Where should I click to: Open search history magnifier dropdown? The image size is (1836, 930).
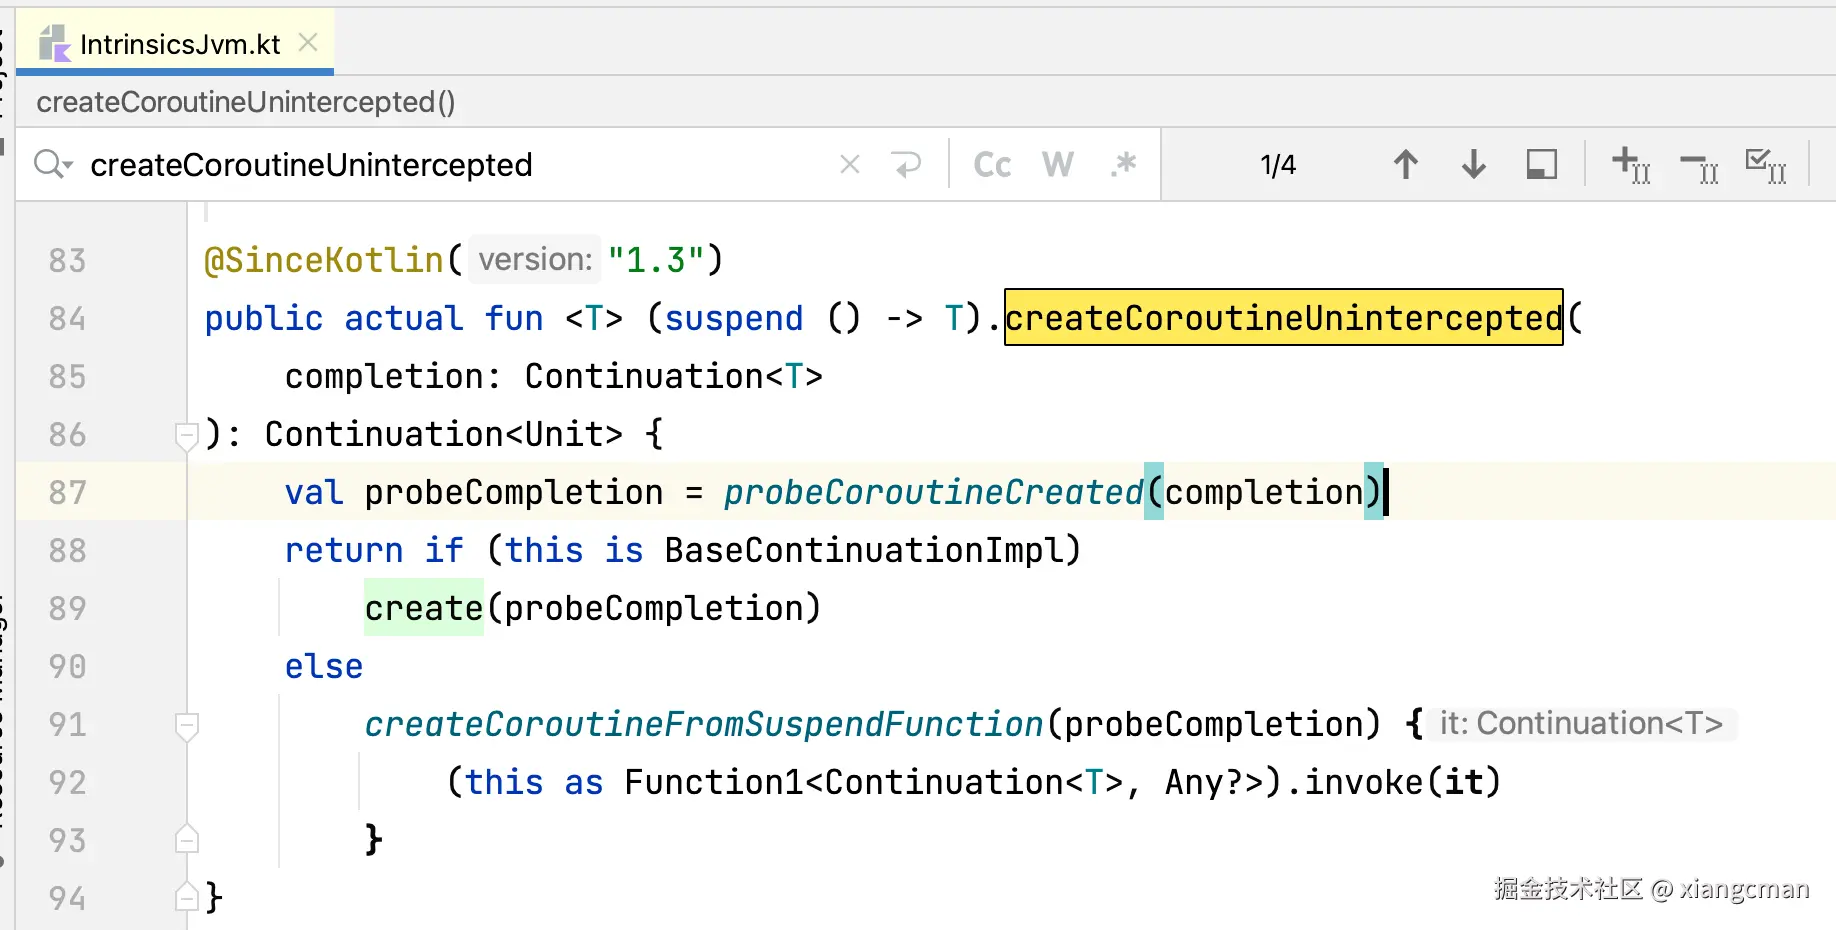point(52,164)
